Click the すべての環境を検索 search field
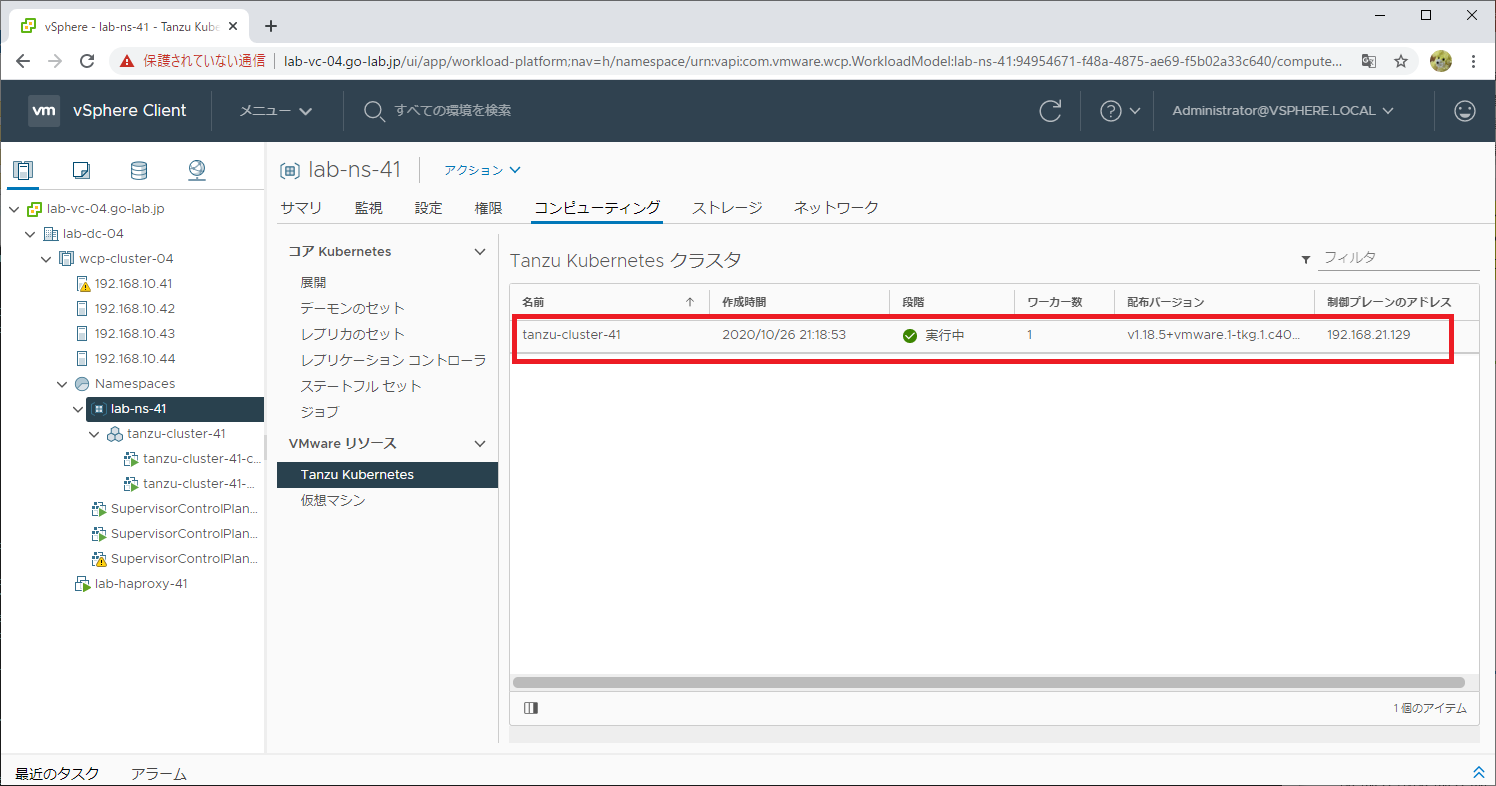Viewport: 1496px width, 786px height. [x=452, y=111]
